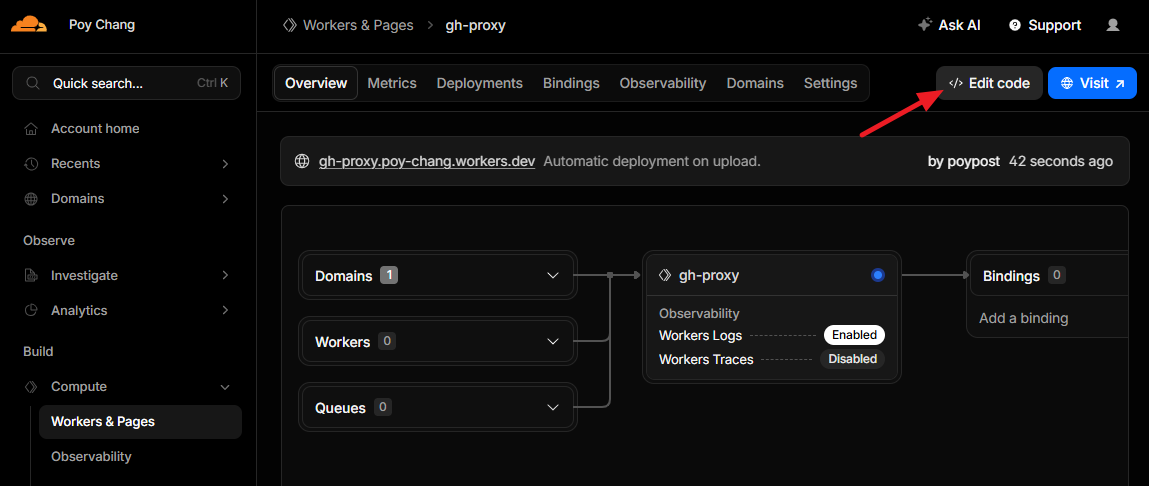Click the Visit button

pos(1092,84)
